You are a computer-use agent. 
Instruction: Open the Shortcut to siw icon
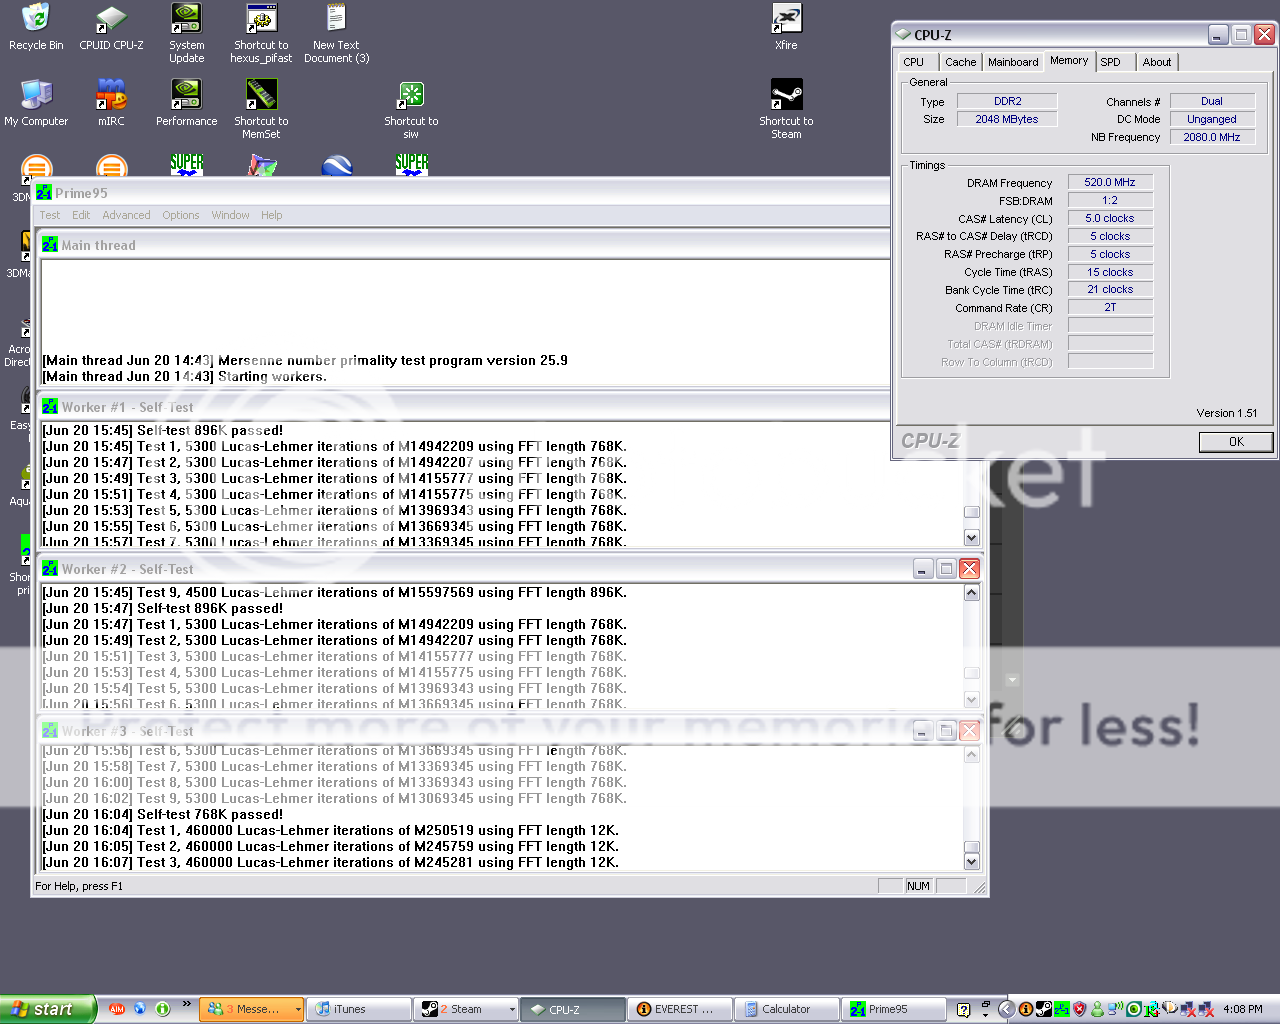[x=411, y=95]
